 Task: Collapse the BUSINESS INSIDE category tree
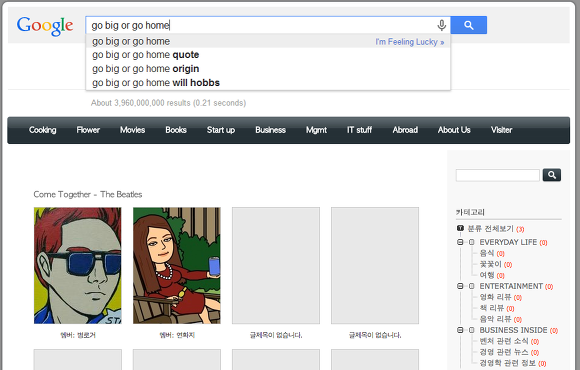point(460,330)
